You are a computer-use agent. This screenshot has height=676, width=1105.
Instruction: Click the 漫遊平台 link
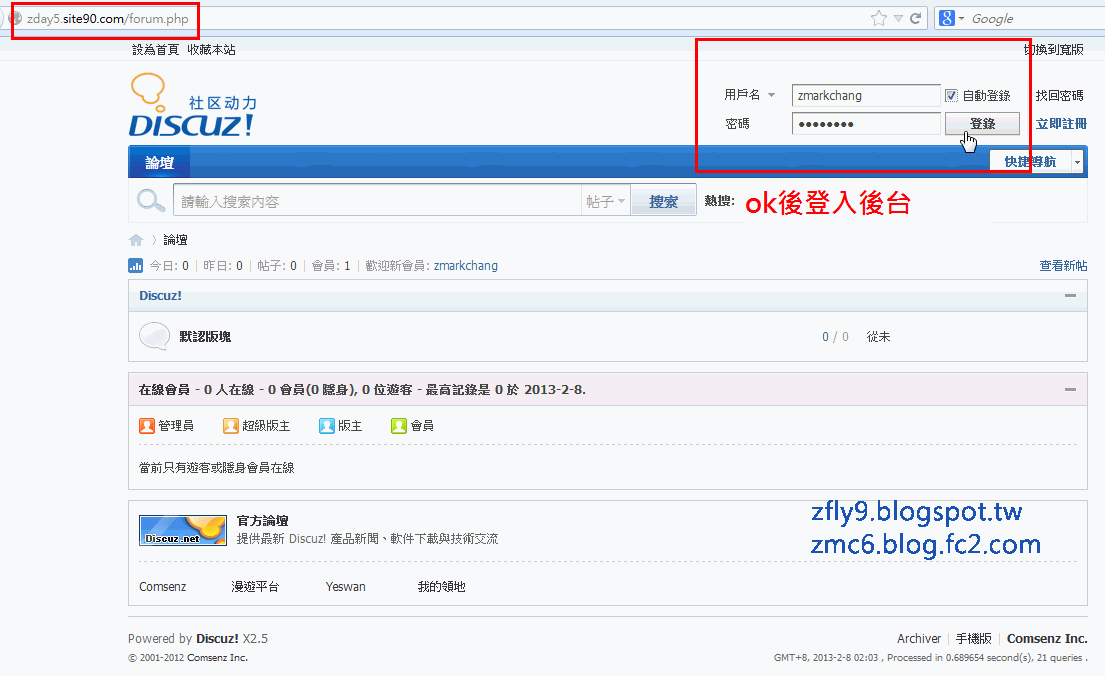pos(255,586)
